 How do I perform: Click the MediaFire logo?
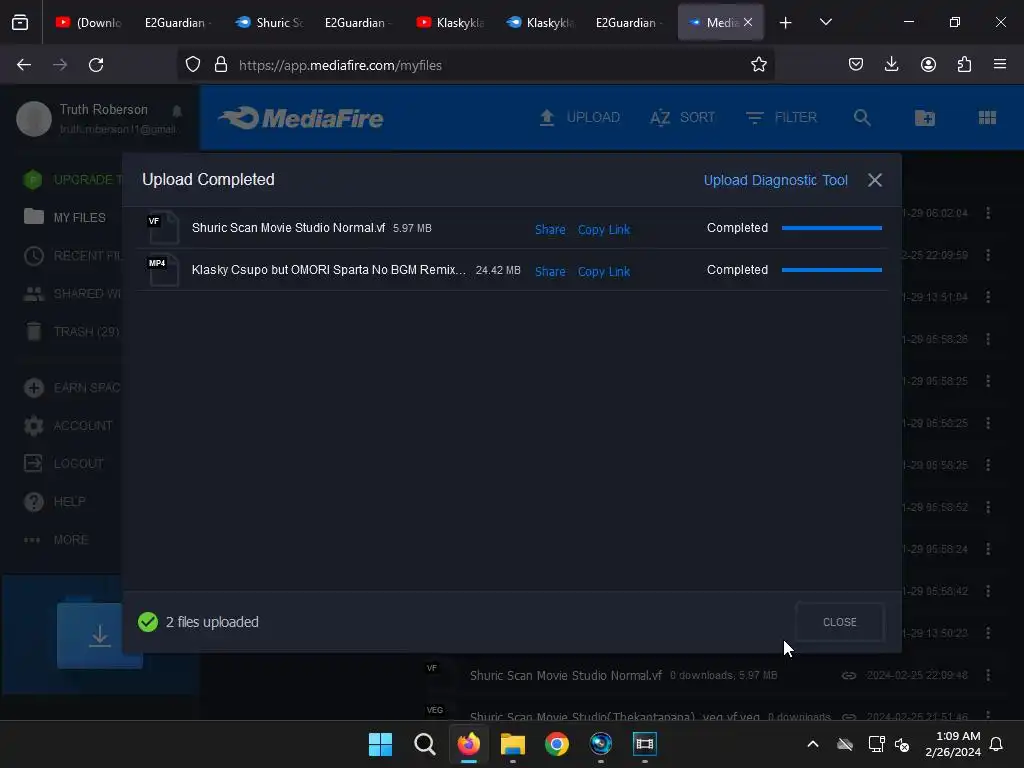coord(301,118)
